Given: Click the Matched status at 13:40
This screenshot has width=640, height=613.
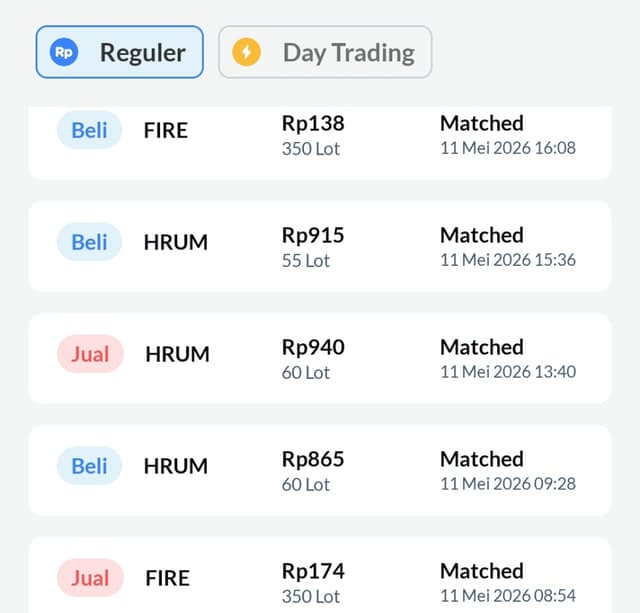Looking at the screenshot, I should 482,347.
